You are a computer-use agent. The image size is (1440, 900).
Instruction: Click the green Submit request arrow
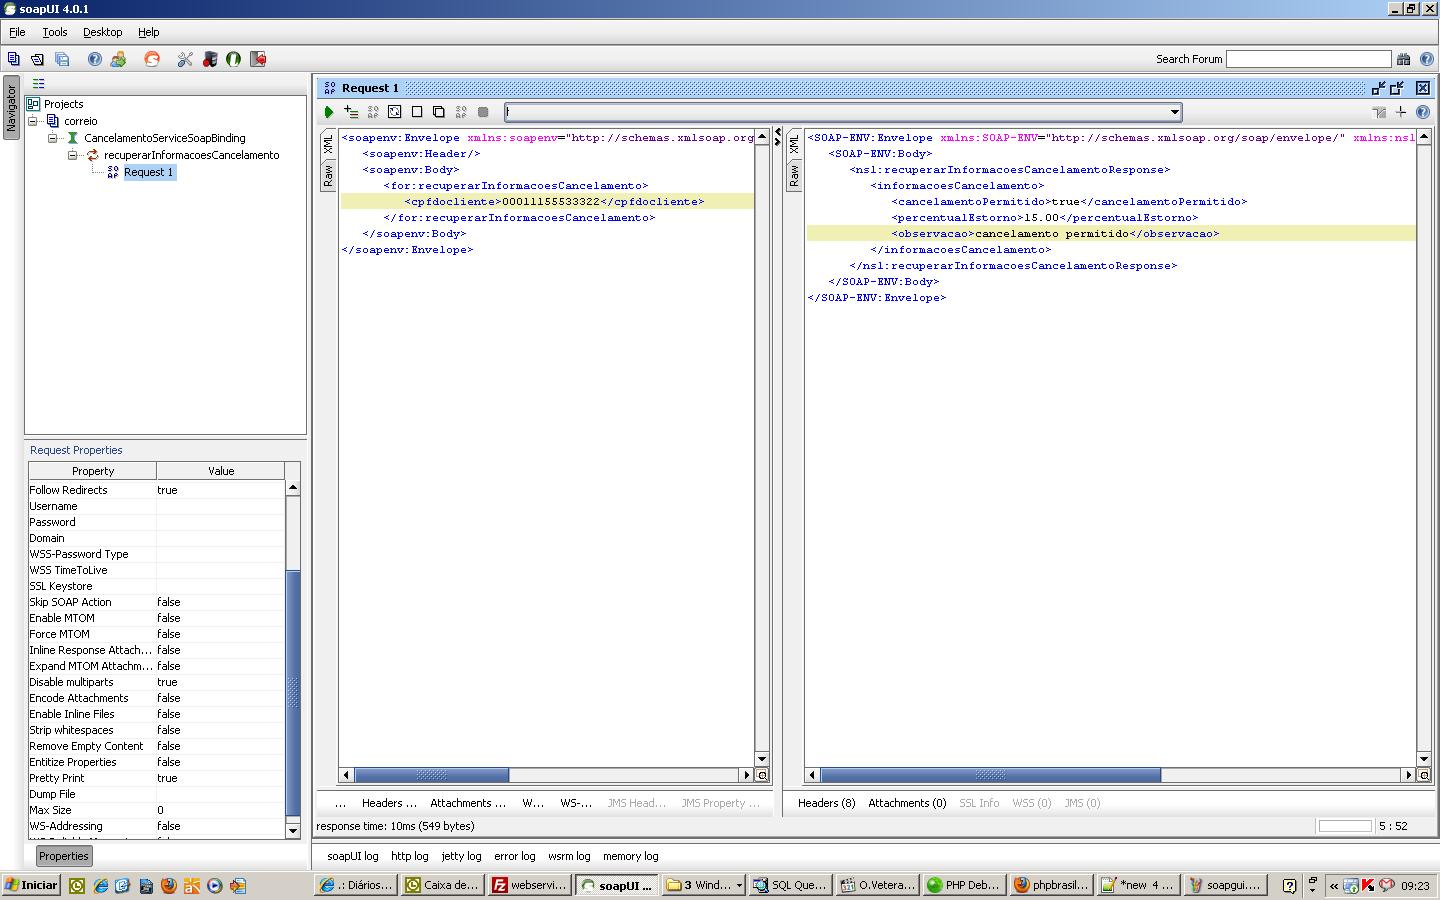pos(328,112)
